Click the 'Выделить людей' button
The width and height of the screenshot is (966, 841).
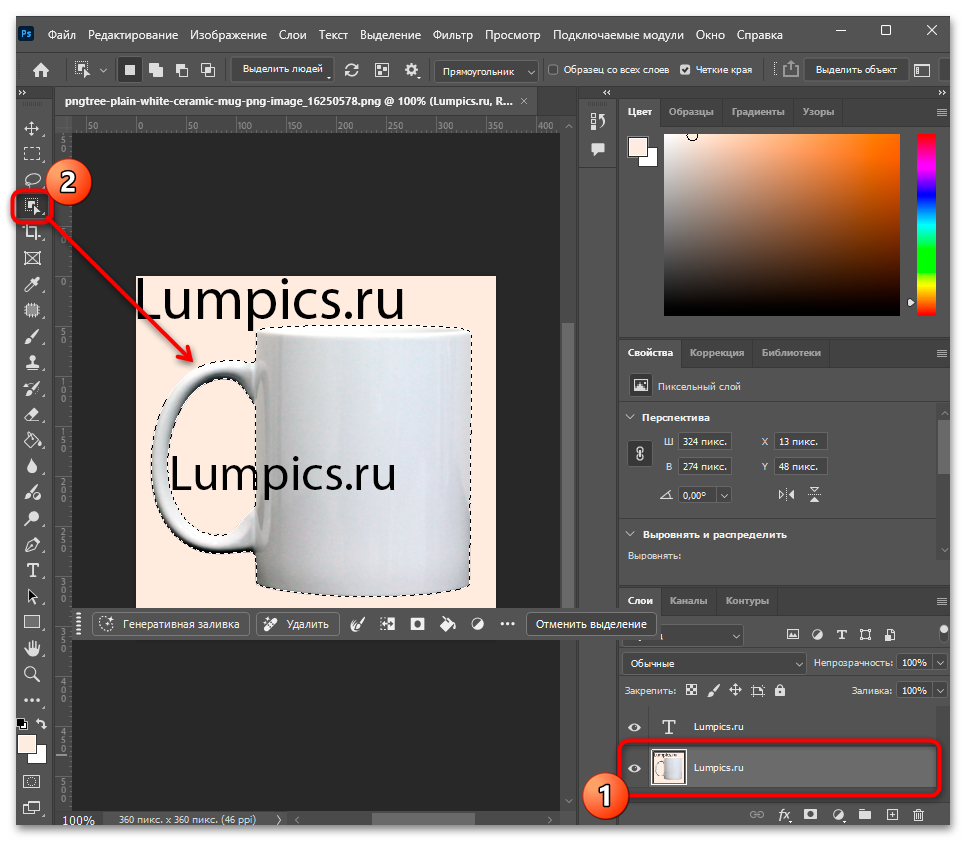tap(283, 70)
